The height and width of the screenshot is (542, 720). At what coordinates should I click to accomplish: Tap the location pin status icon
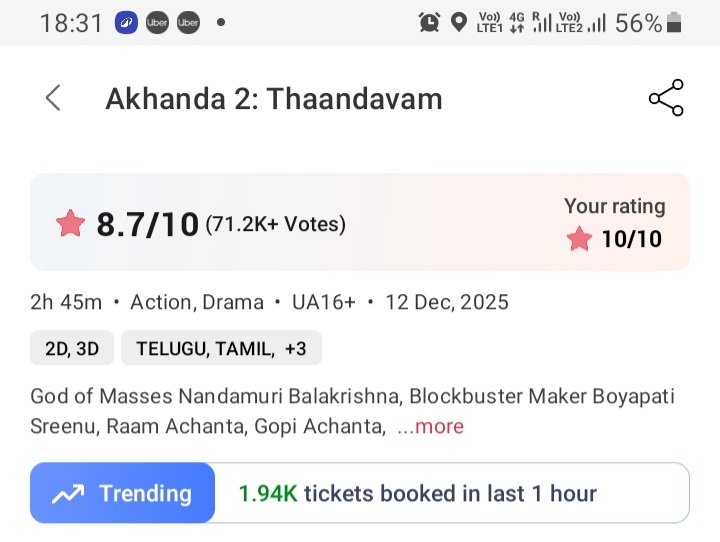[459, 22]
